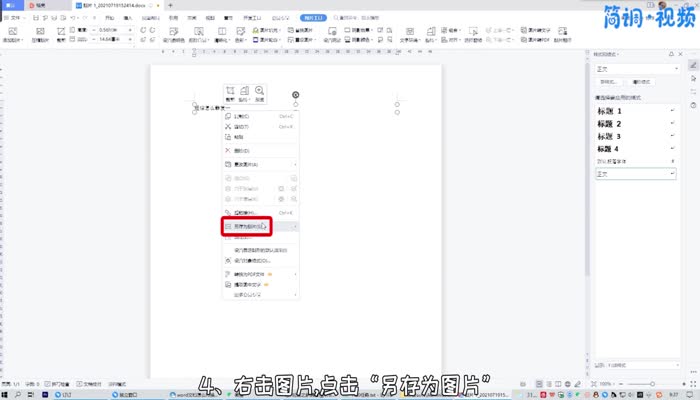Viewport: 700px width, 400px height.
Task: Click the Delete entry's X icon
Action: pyautogui.click(x=228, y=150)
